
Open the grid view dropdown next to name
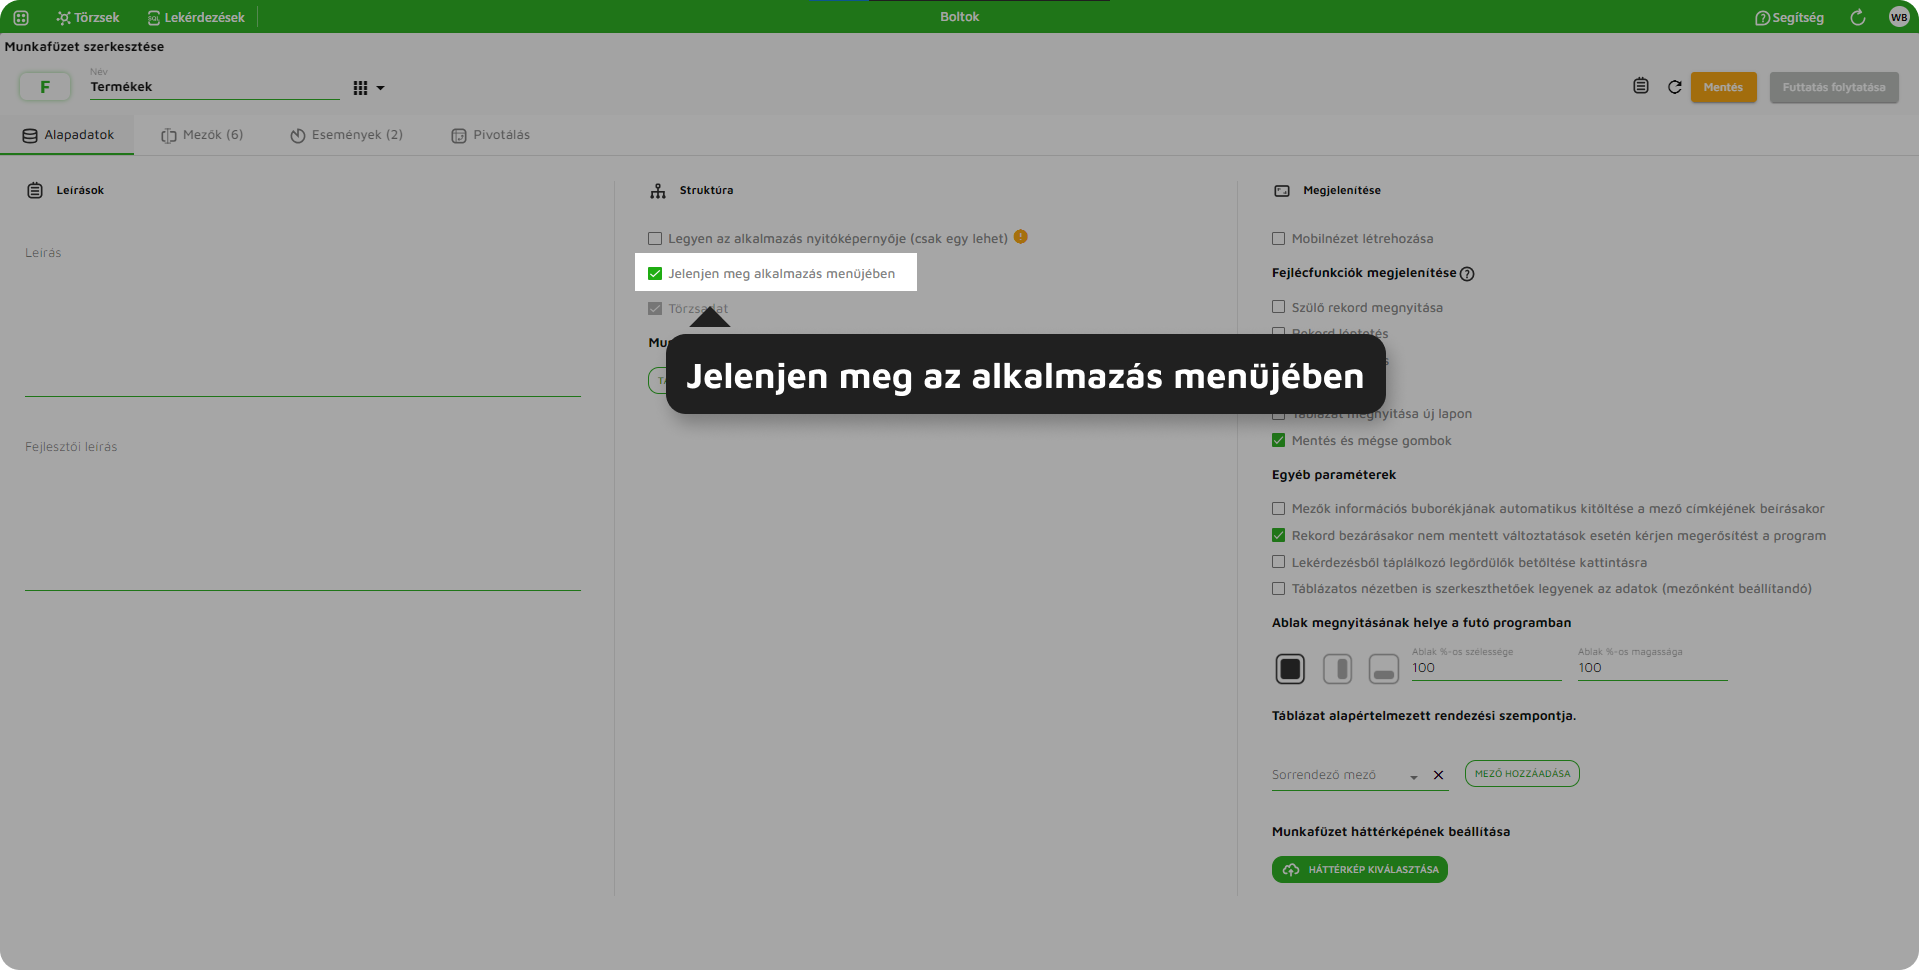368,88
